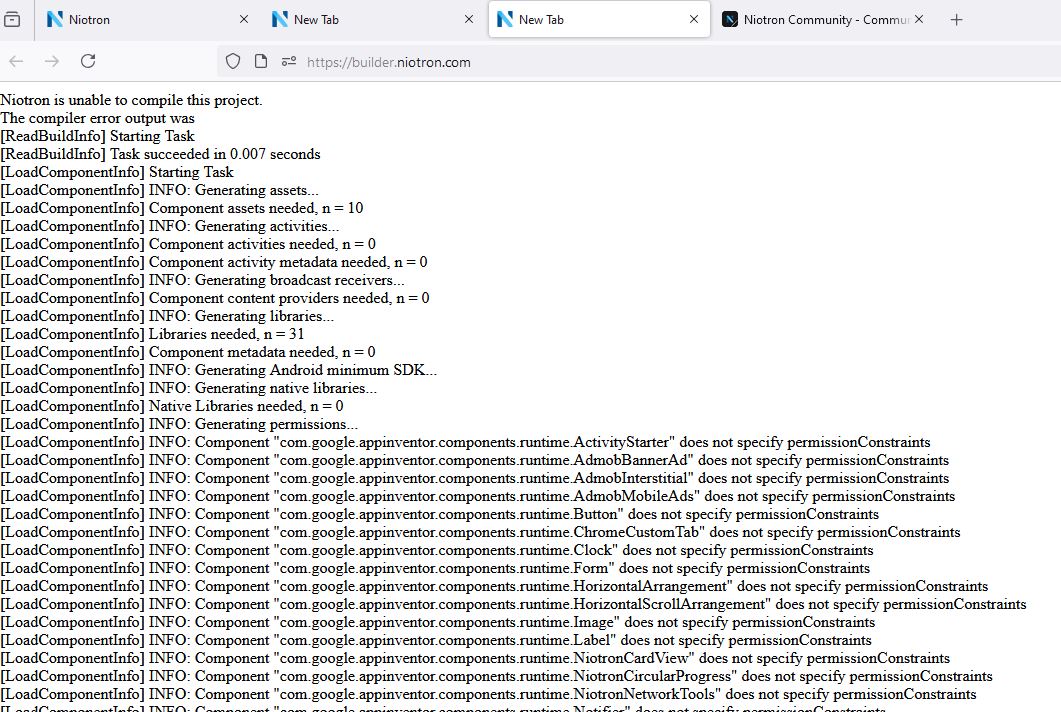Click the runtime.Image permissionConstraints log line

[438, 623]
